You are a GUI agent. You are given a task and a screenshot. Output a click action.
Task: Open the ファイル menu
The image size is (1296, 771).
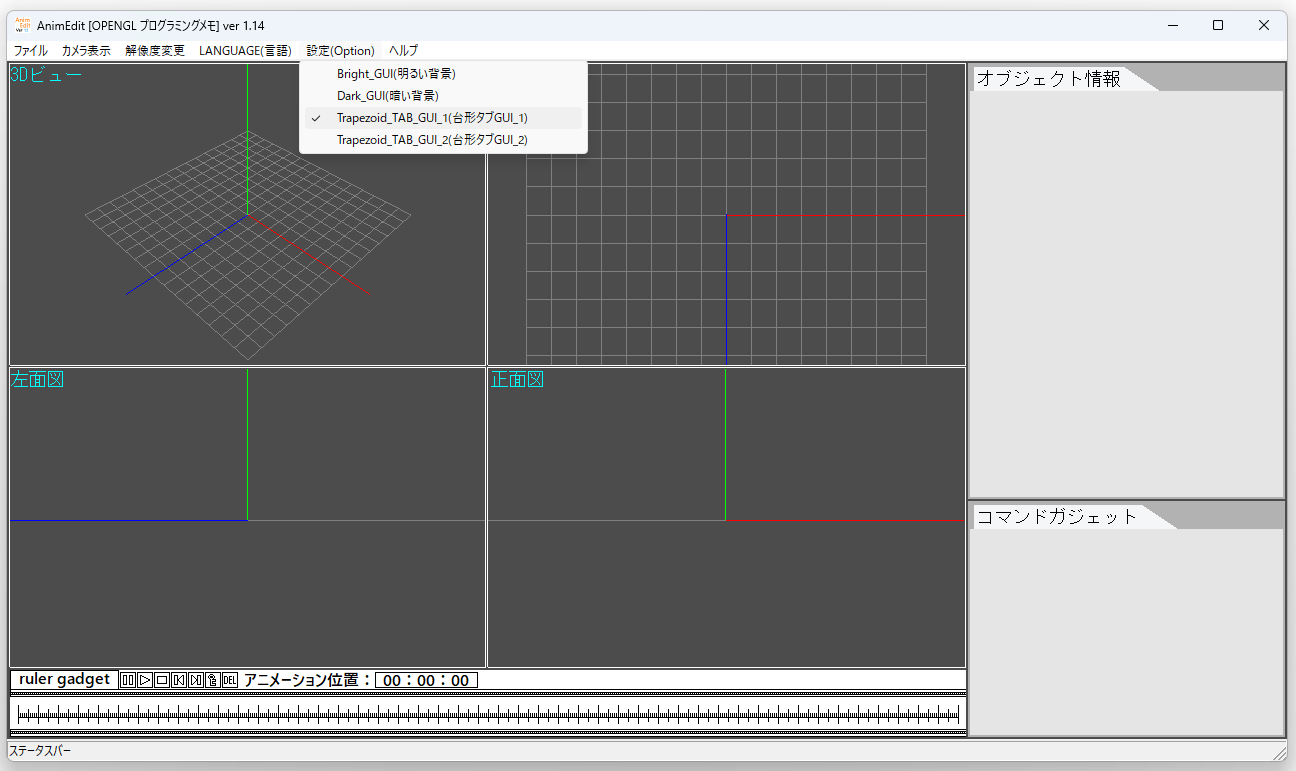pos(30,50)
